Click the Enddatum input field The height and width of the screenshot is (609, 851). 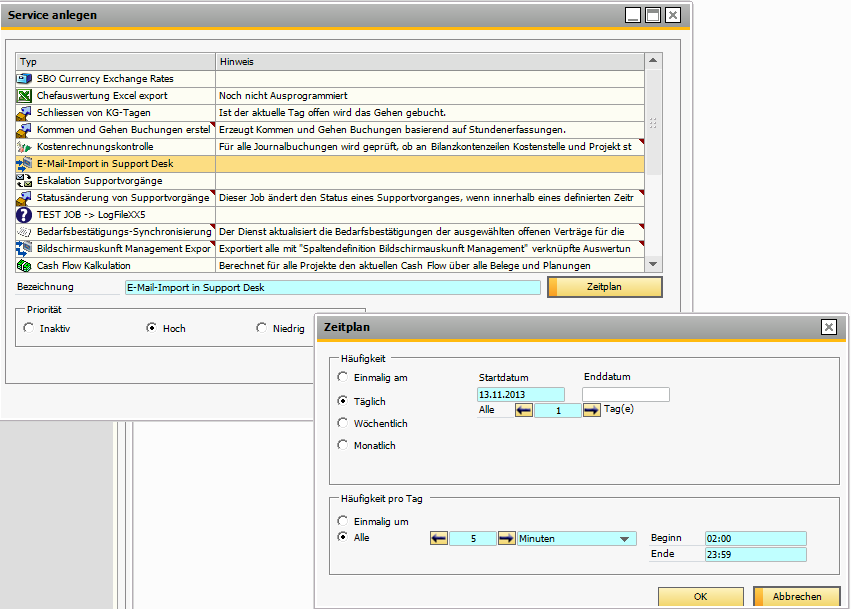coord(626,394)
